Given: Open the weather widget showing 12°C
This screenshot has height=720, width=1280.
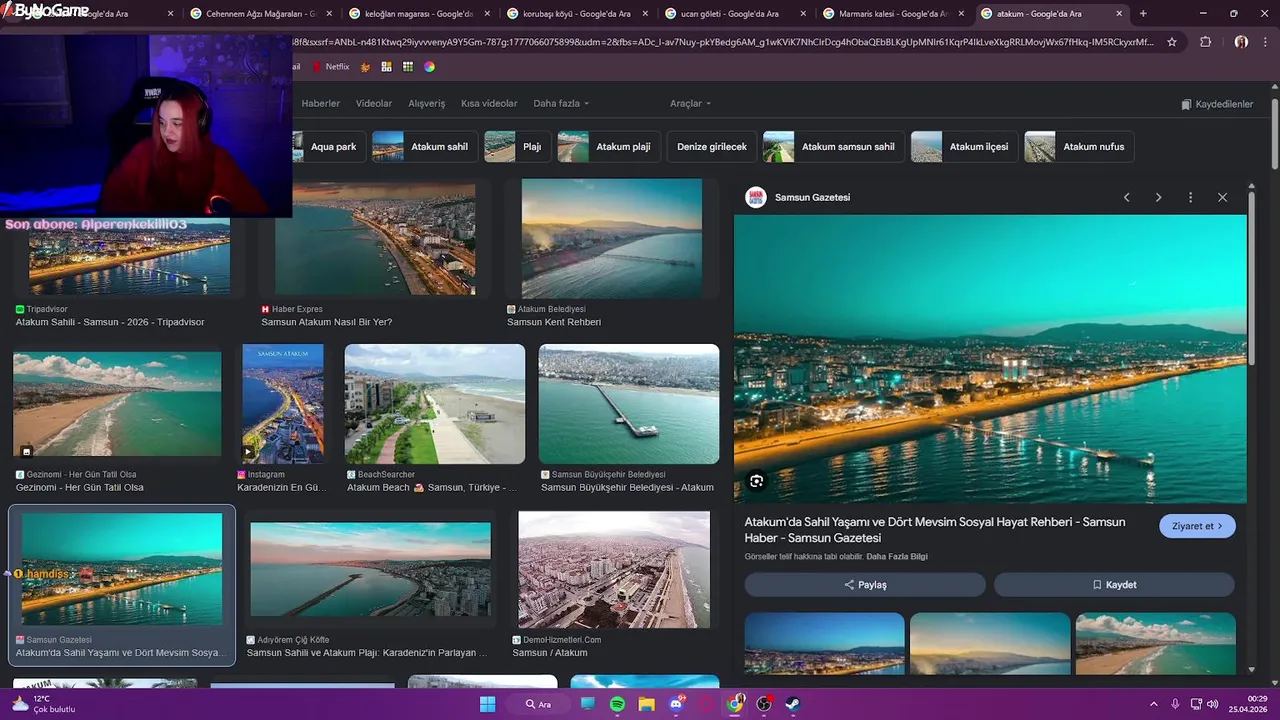Looking at the screenshot, I should tap(42, 704).
